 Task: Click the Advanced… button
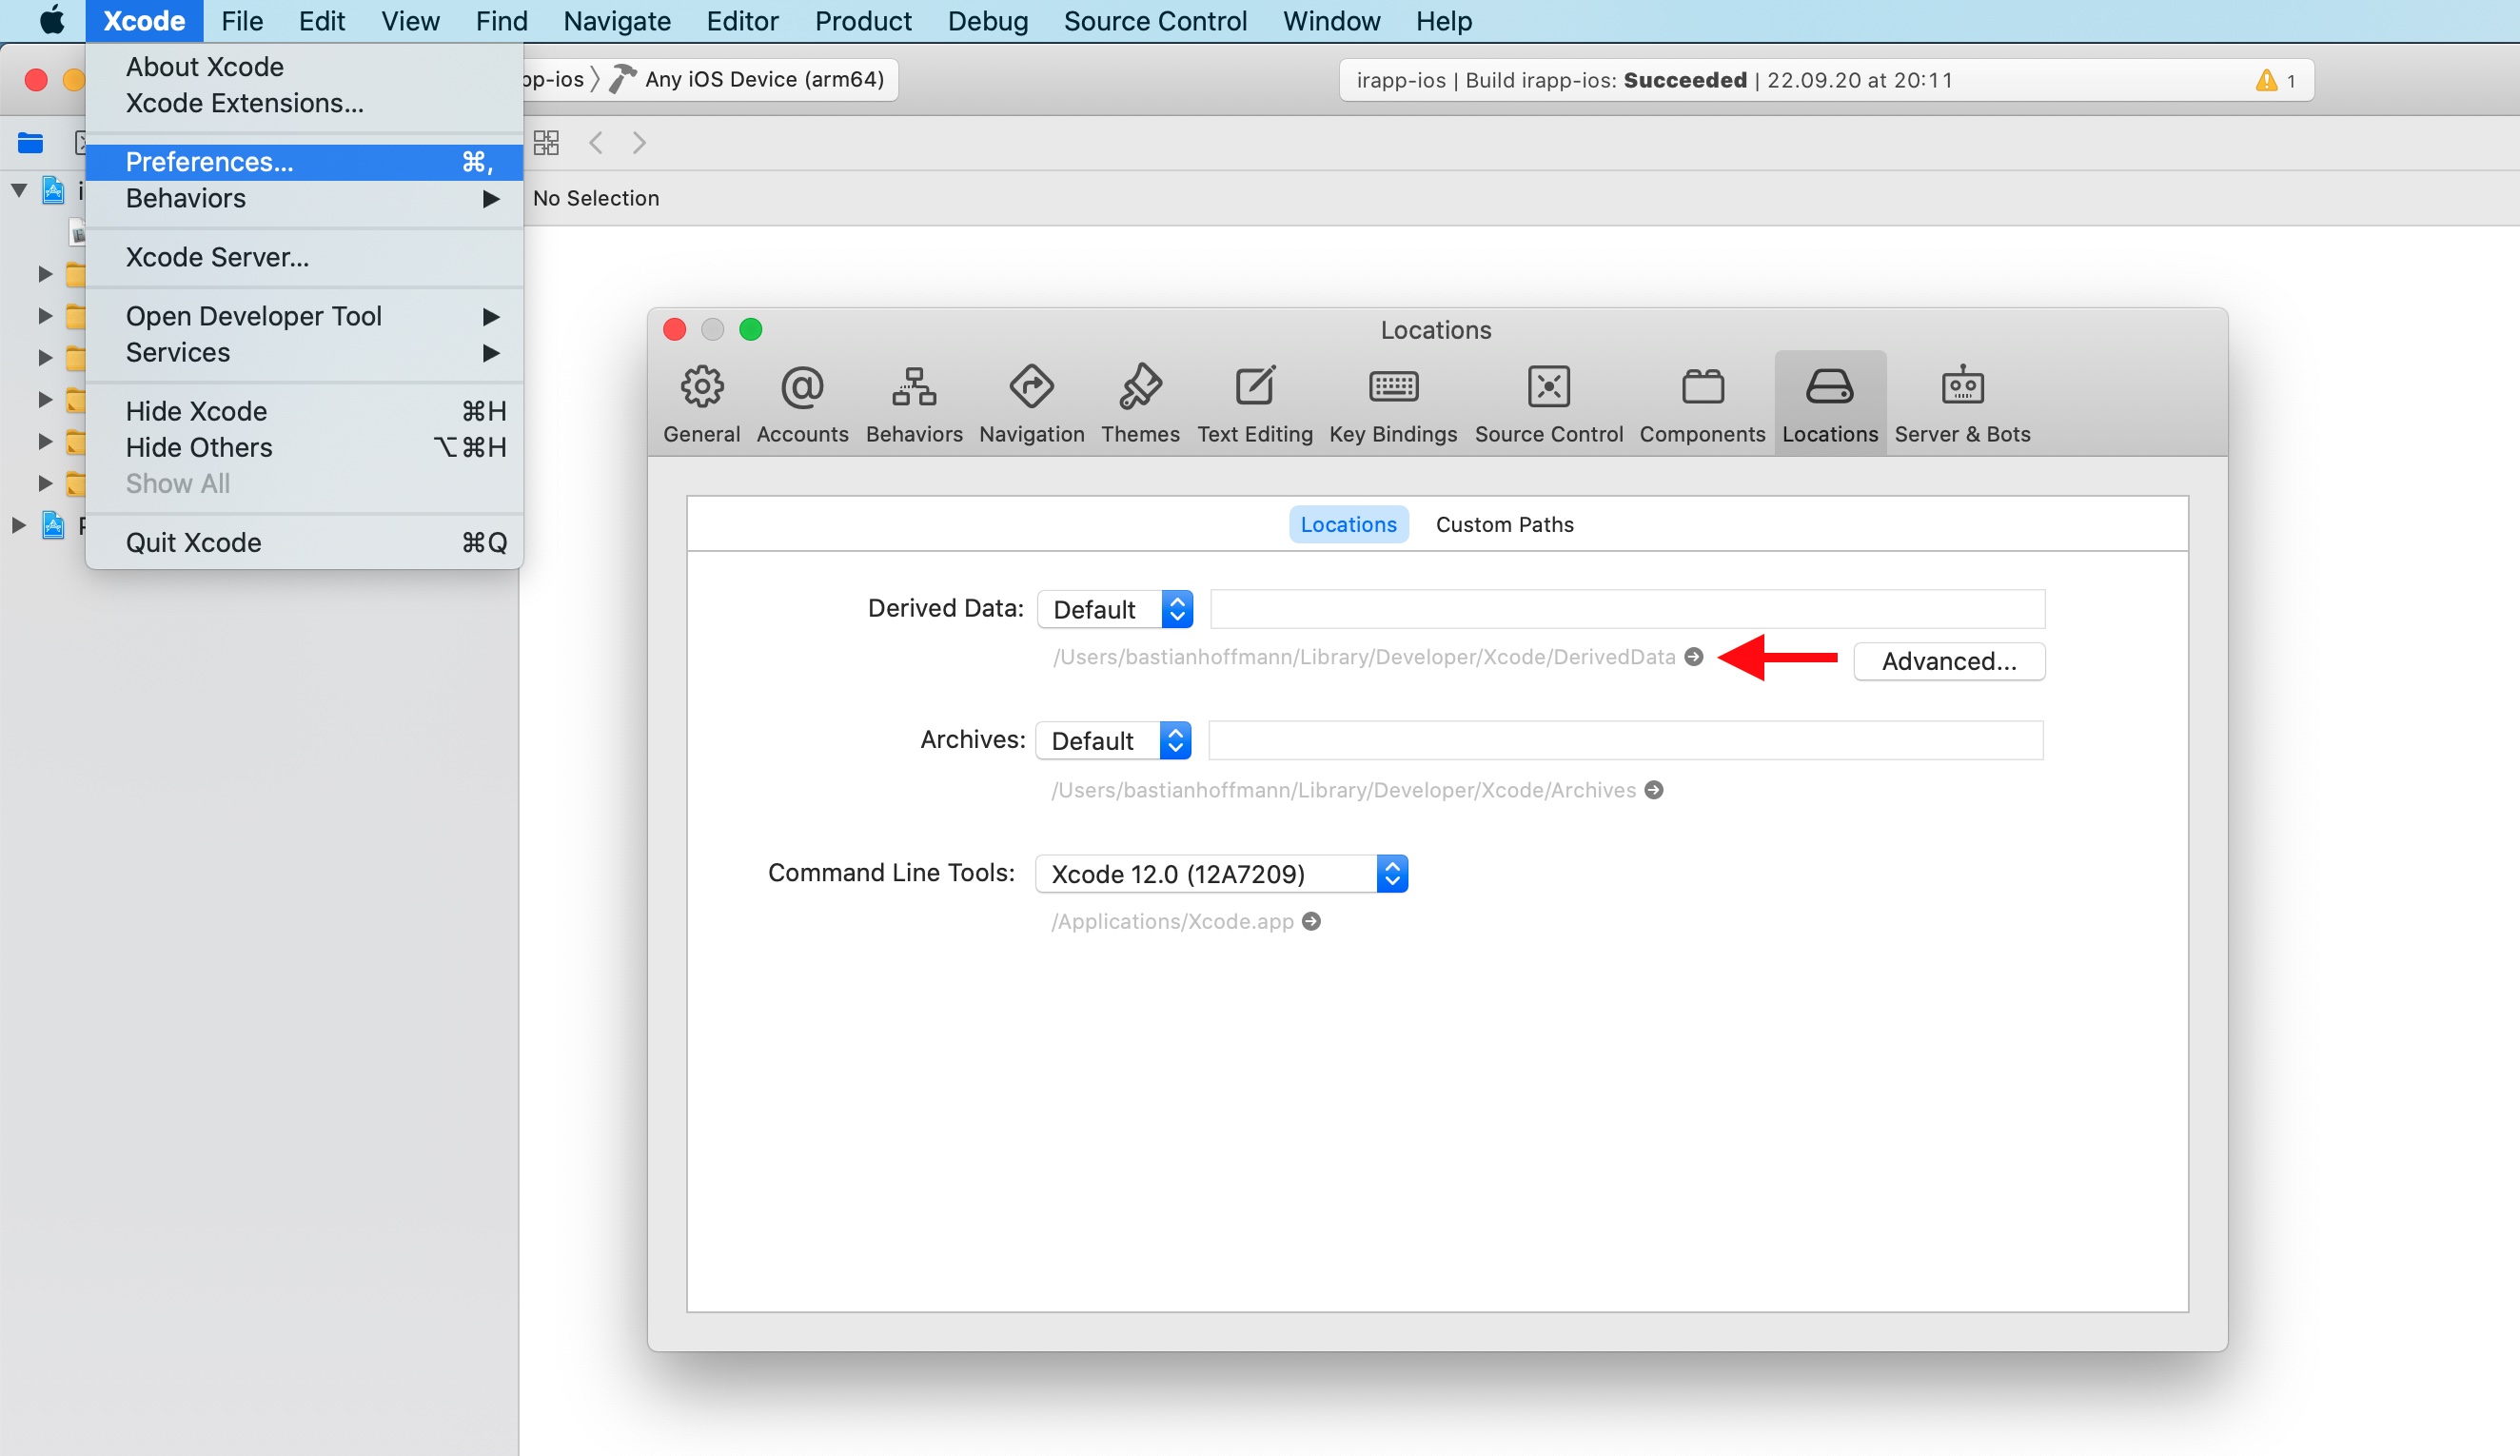coord(1948,661)
